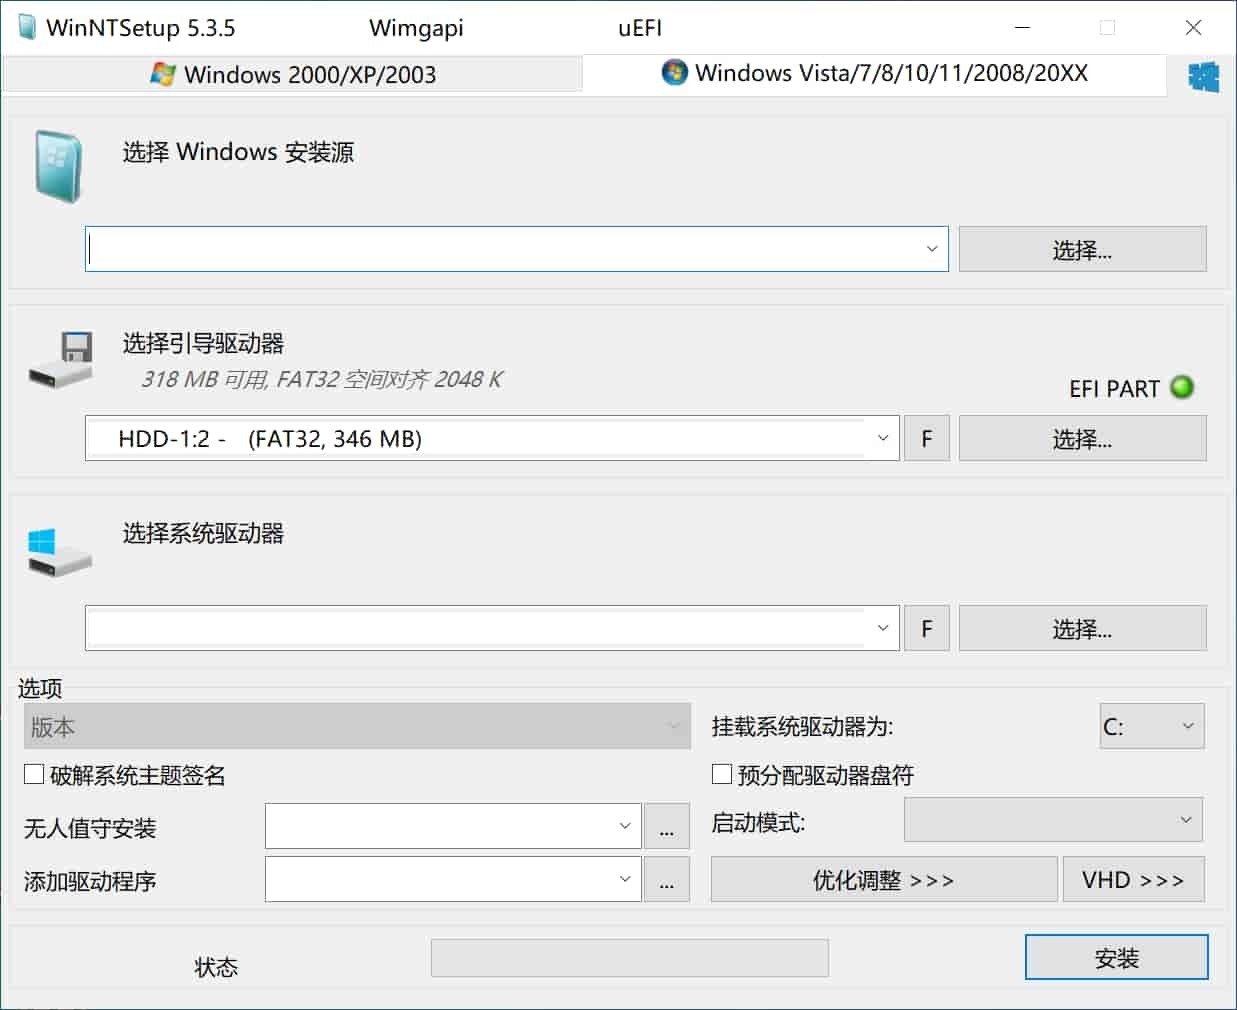Open the HDD-1:2 boot drive dropdown

882,438
